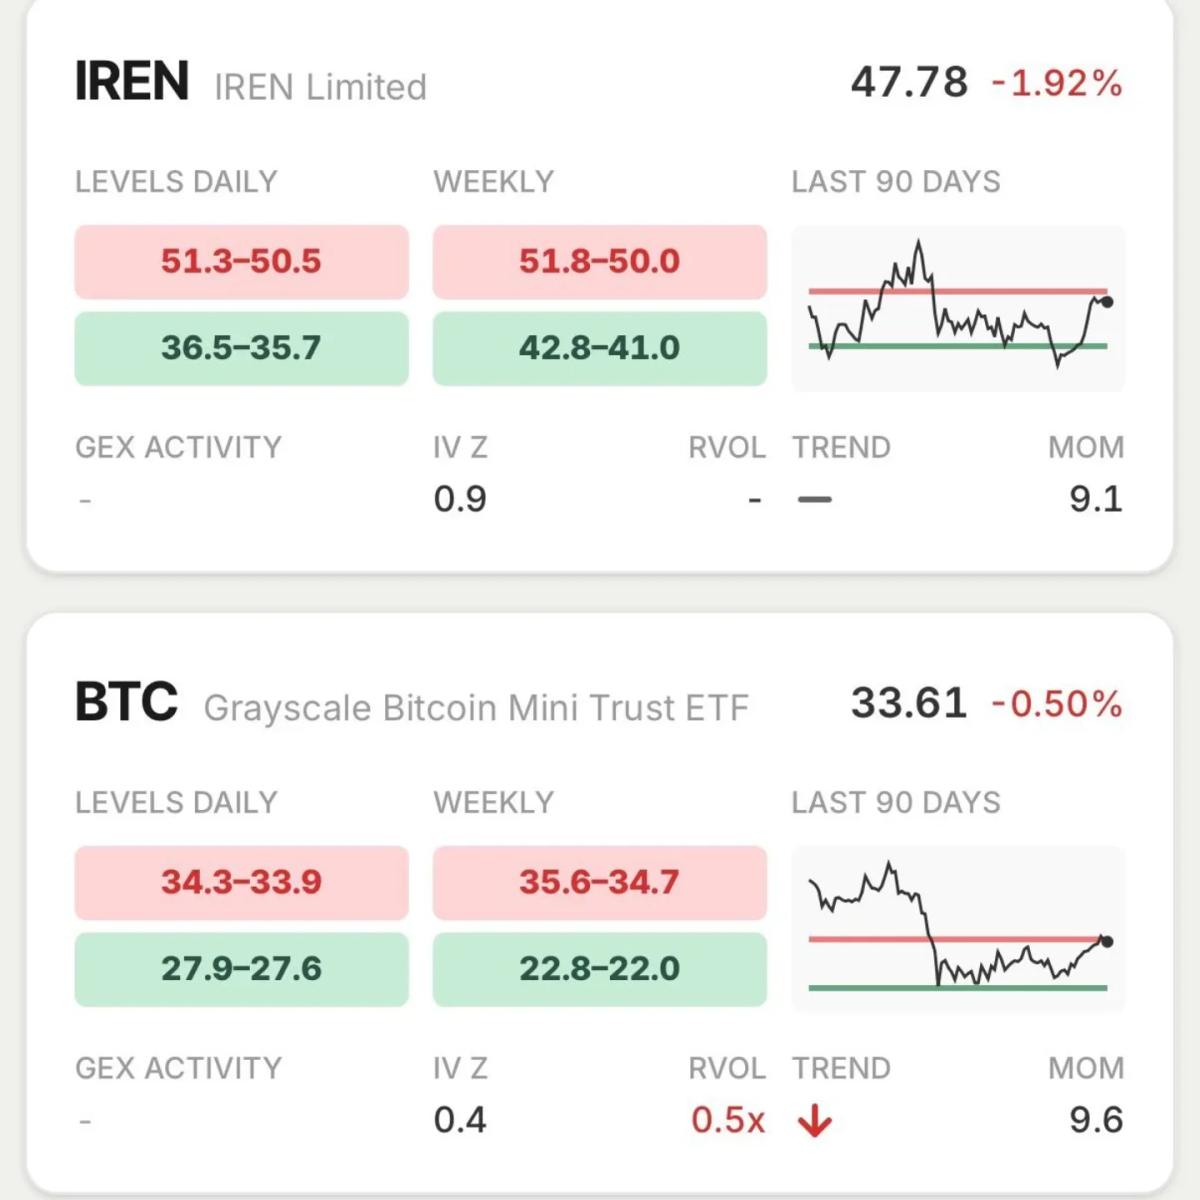Open IREN Limited ticker details

pos(320,86)
